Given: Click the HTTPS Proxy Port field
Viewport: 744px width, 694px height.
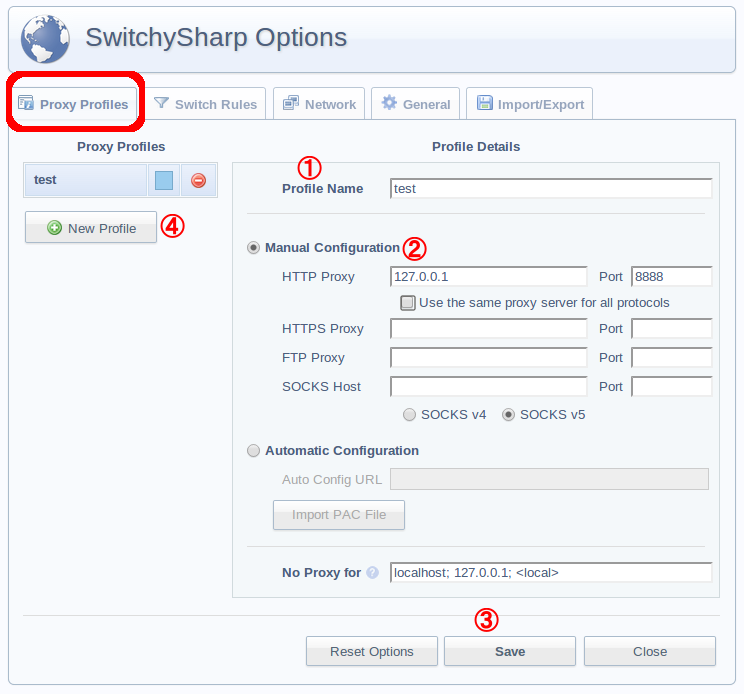Looking at the screenshot, I should point(671,328).
